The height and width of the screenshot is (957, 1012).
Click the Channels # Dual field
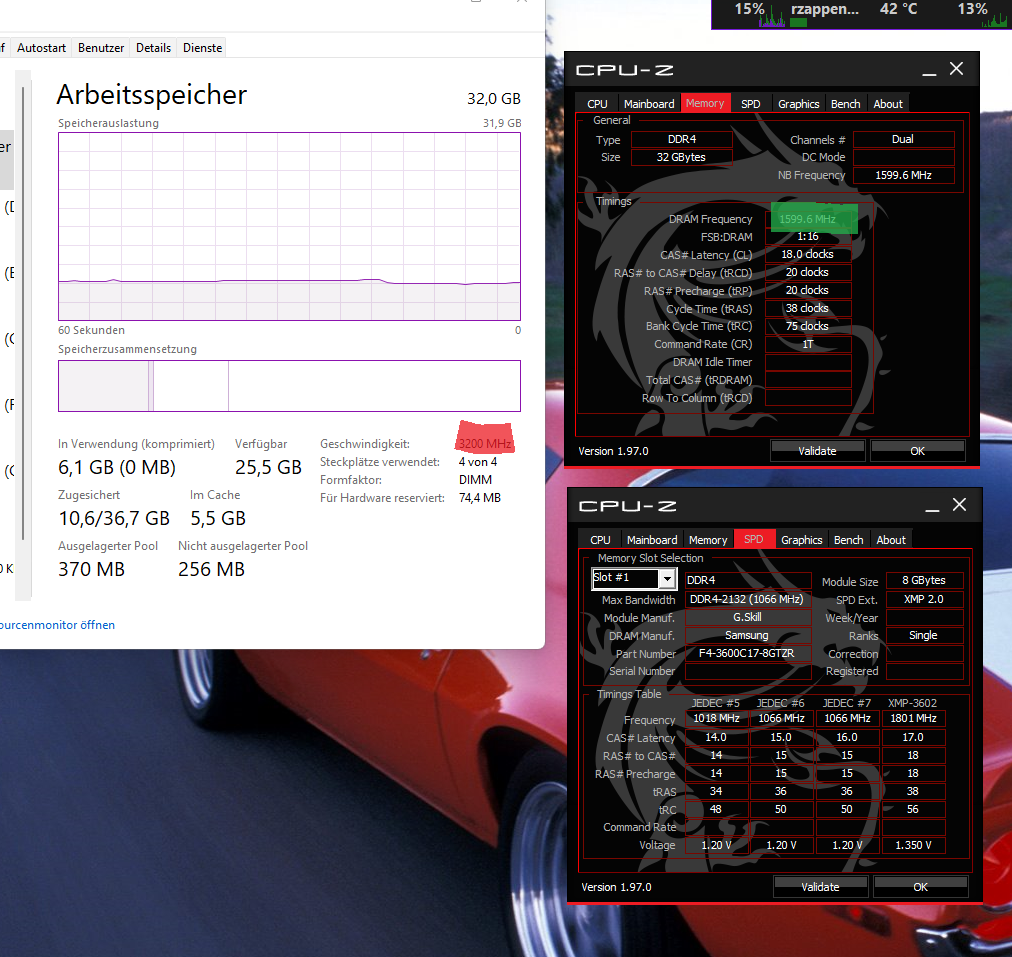(904, 139)
